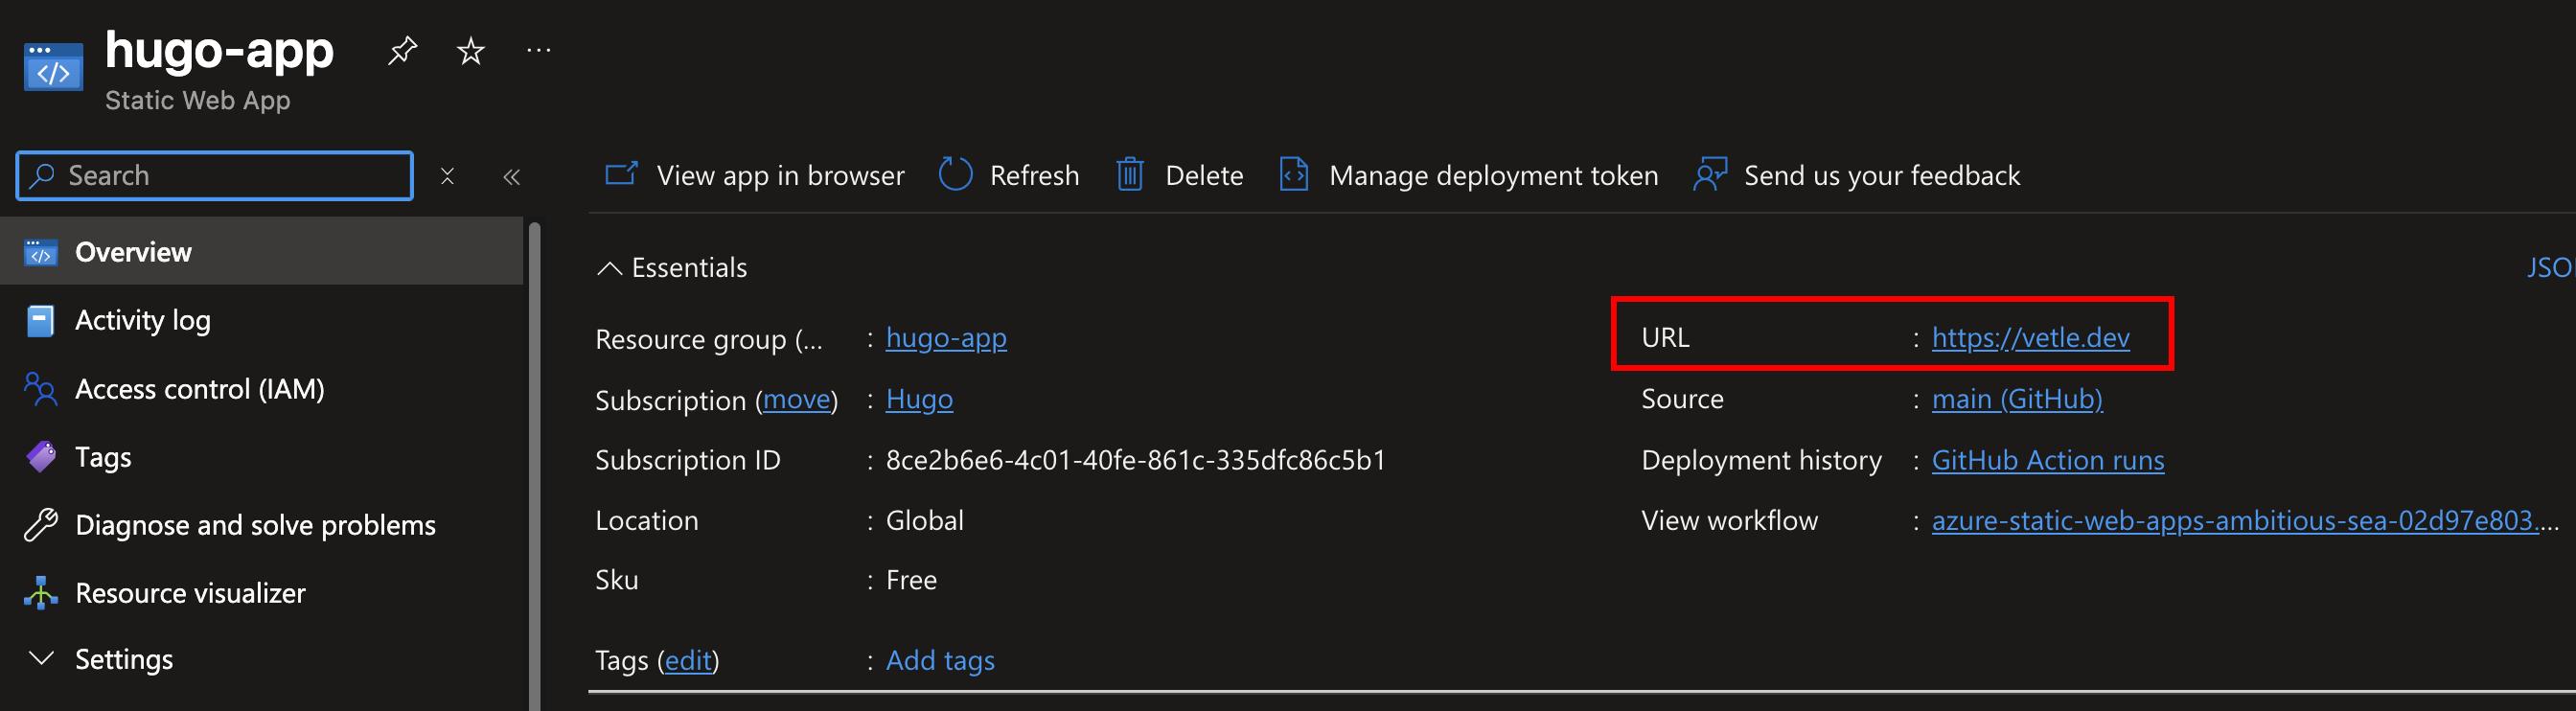Expand the Settings menu group
2576x711 pixels.
(x=123, y=659)
